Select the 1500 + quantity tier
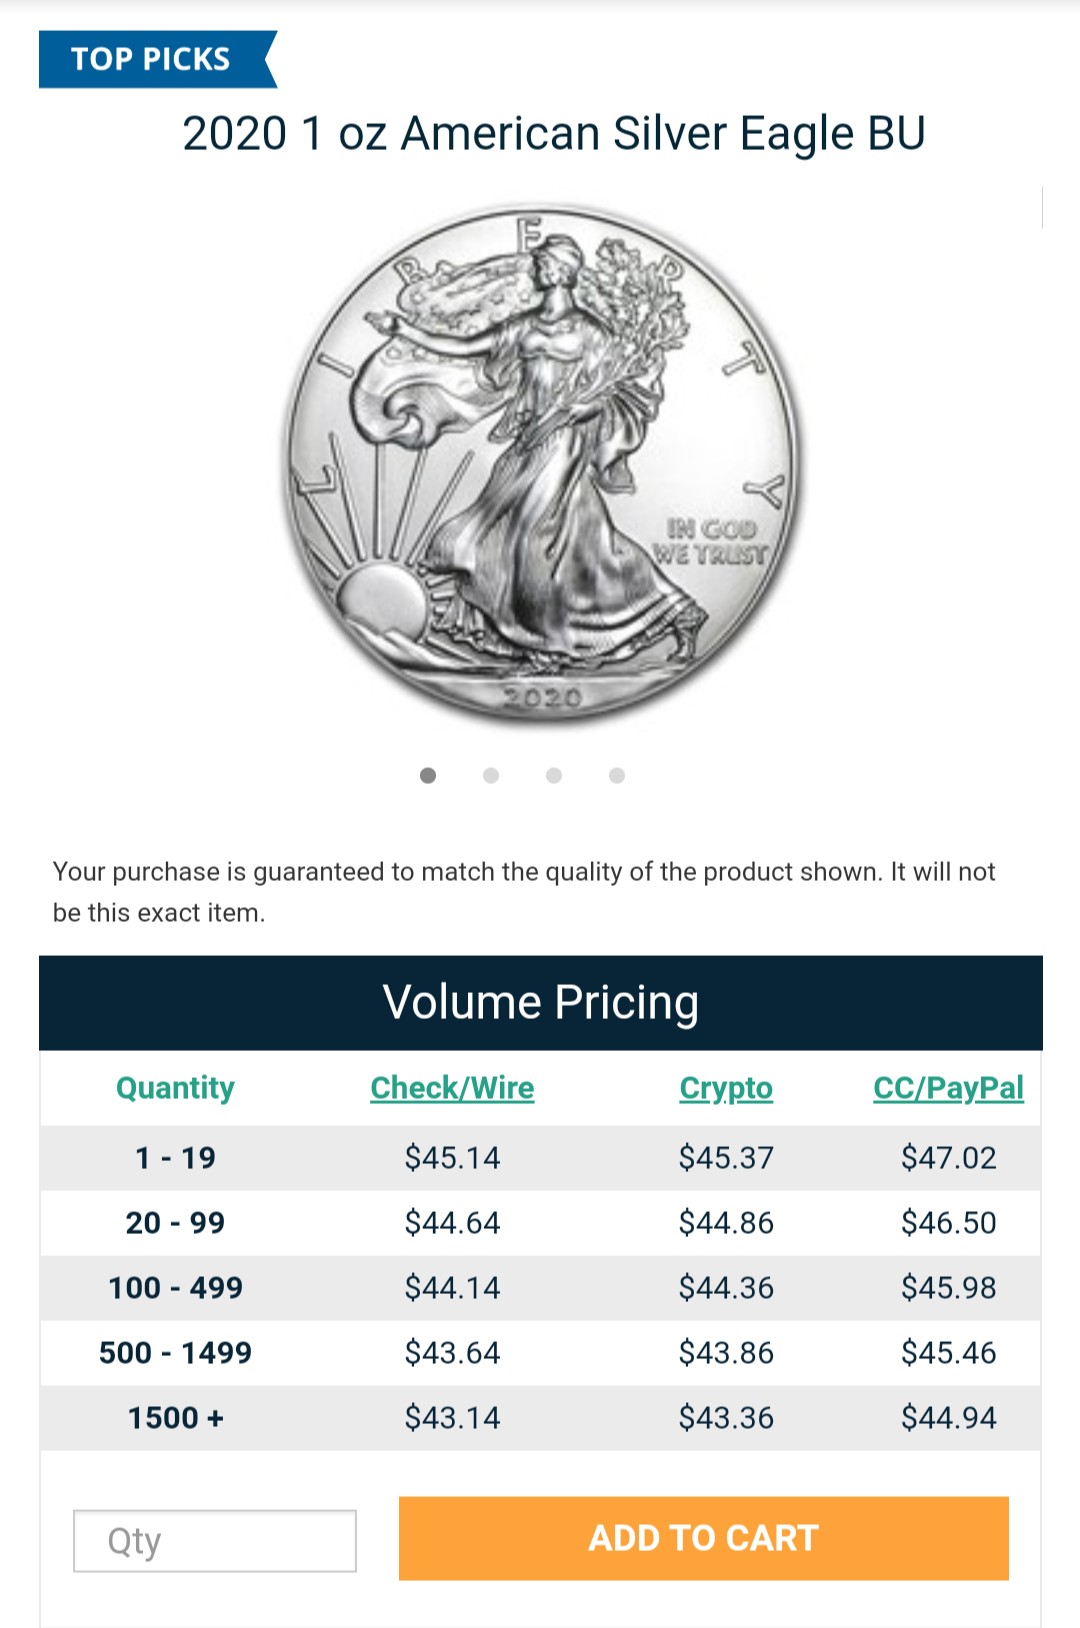This screenshot has height=1628, width=1080. pos(175,1418)
